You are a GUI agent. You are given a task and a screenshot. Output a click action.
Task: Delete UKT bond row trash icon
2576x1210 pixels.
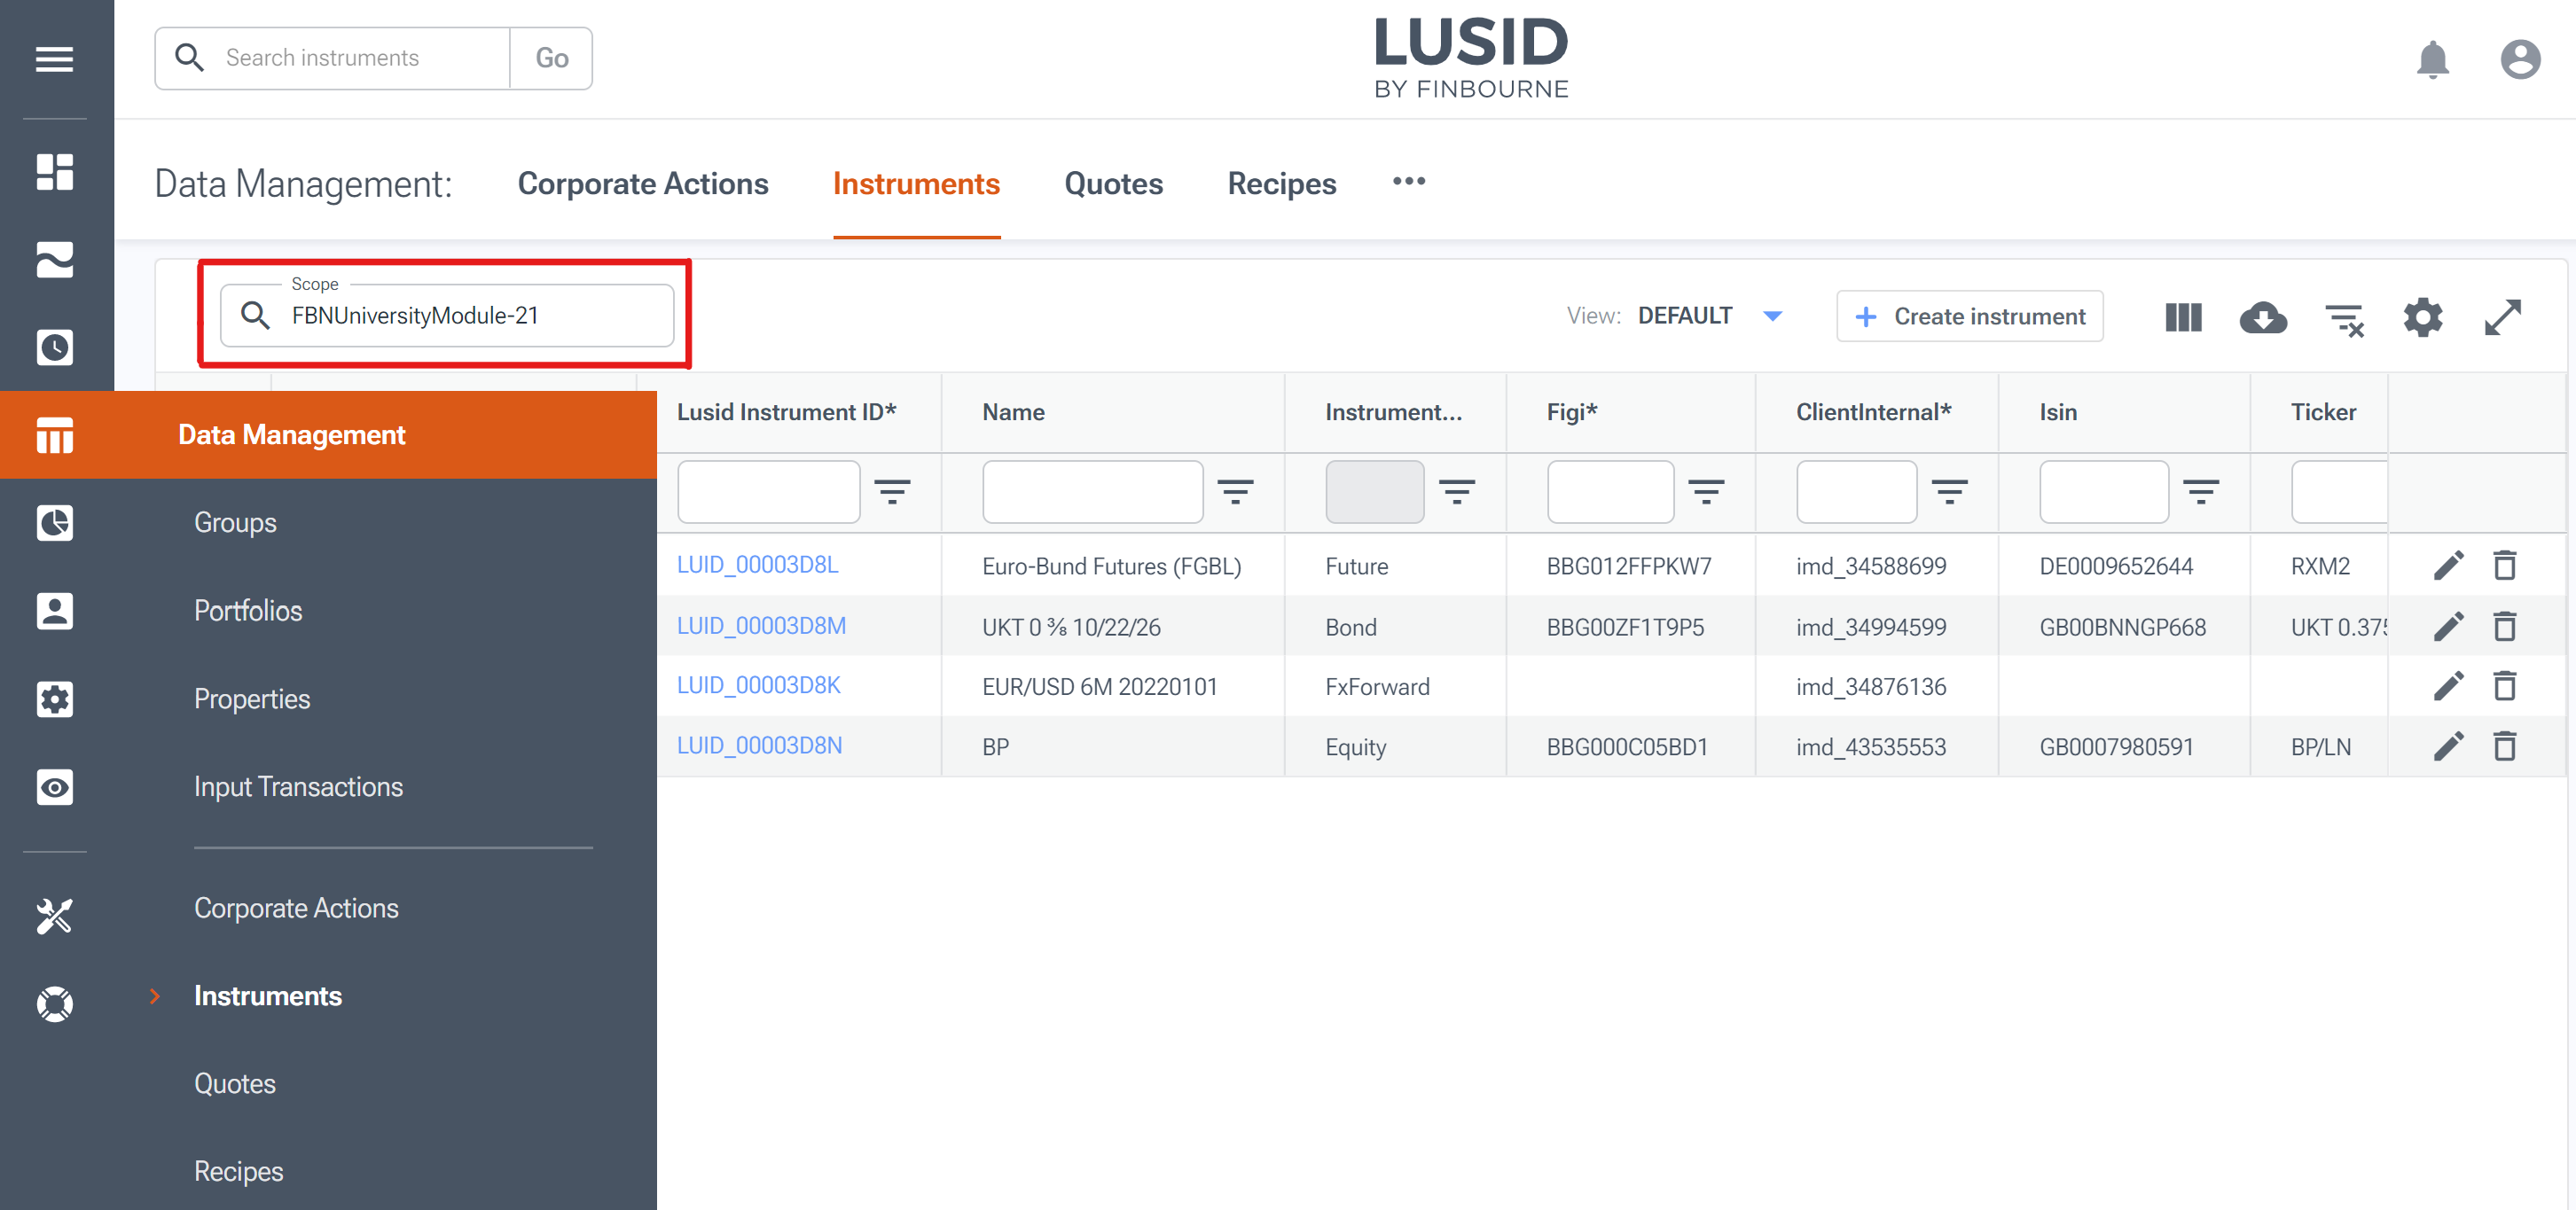pyautogui.click(x=2504, y=626)
